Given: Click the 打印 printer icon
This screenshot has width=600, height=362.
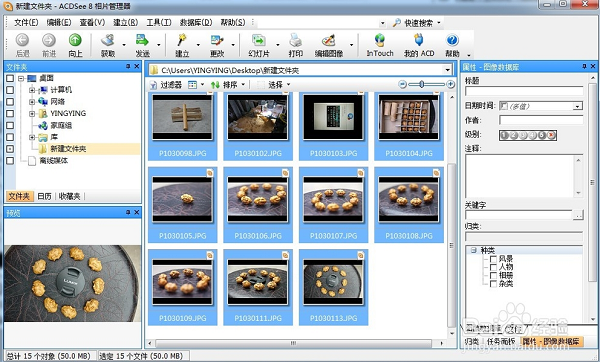Looking at the screenshot, I should [x=295, y=40].
